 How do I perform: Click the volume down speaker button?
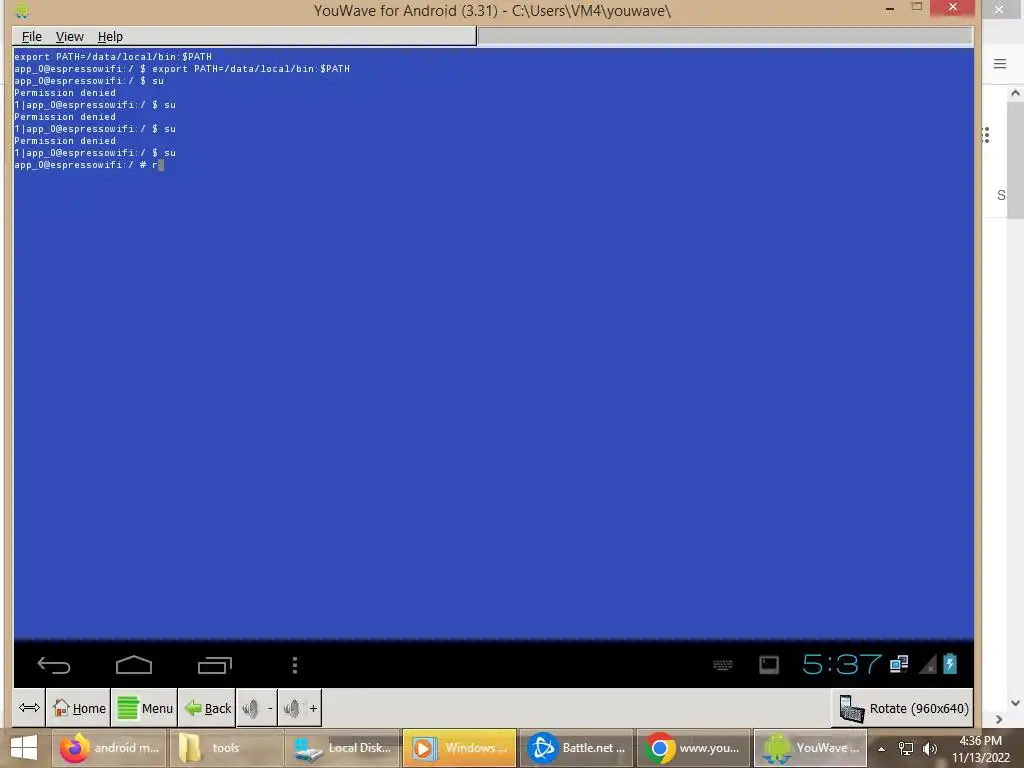pos(257,708)
